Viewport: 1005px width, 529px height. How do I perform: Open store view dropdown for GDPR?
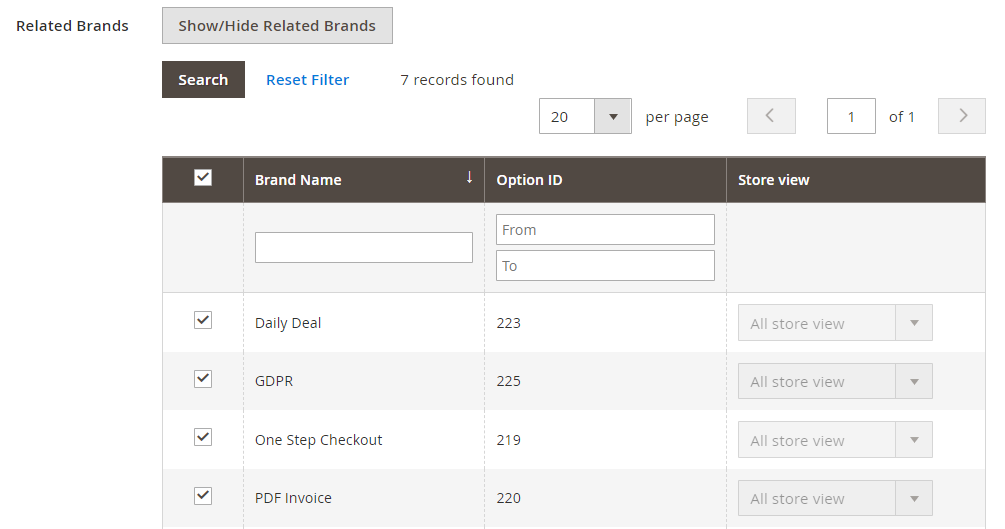pos(834,381)
